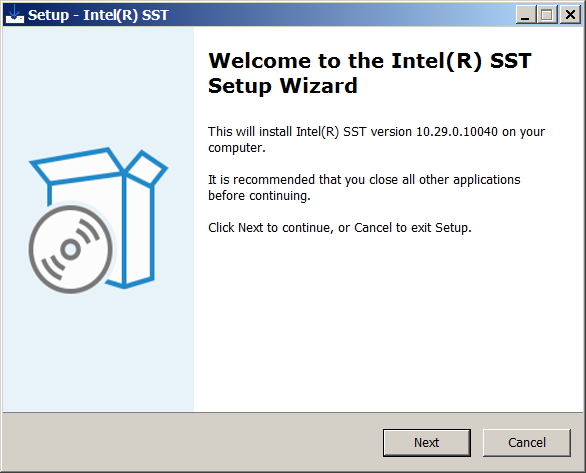586x473 pixels.
Task: Click the open blue box illustration
Action: pos(99,220)
